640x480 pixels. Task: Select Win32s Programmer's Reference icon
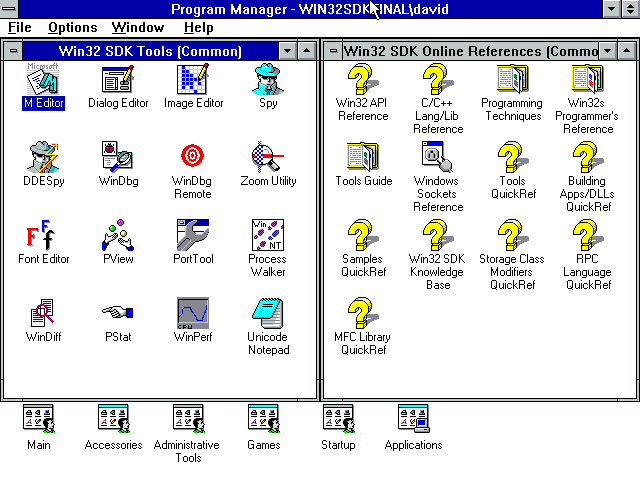[588, 79]
